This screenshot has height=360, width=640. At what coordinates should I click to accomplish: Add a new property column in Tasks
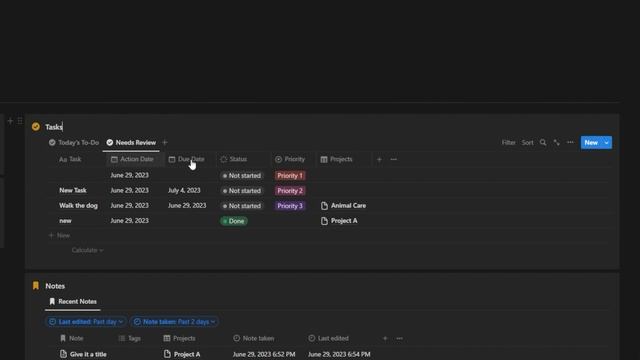pyautogui.click(x=379, y=159)
